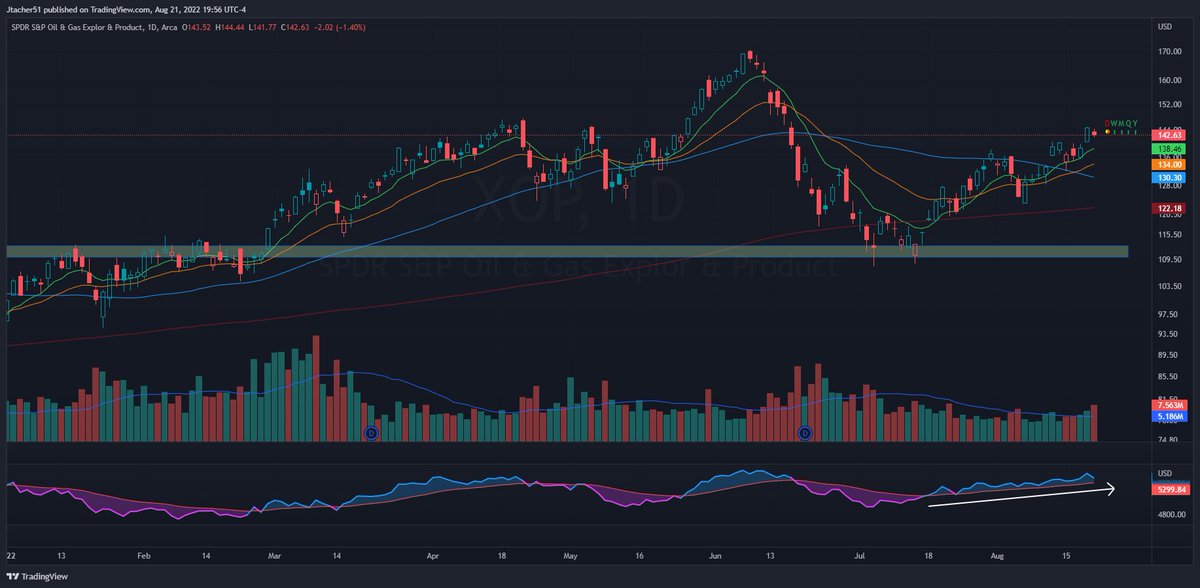This screenshot has height=588, width=1200.
Task: Click the 89.50 price axis tick
Action: [x=1169, y=355]
